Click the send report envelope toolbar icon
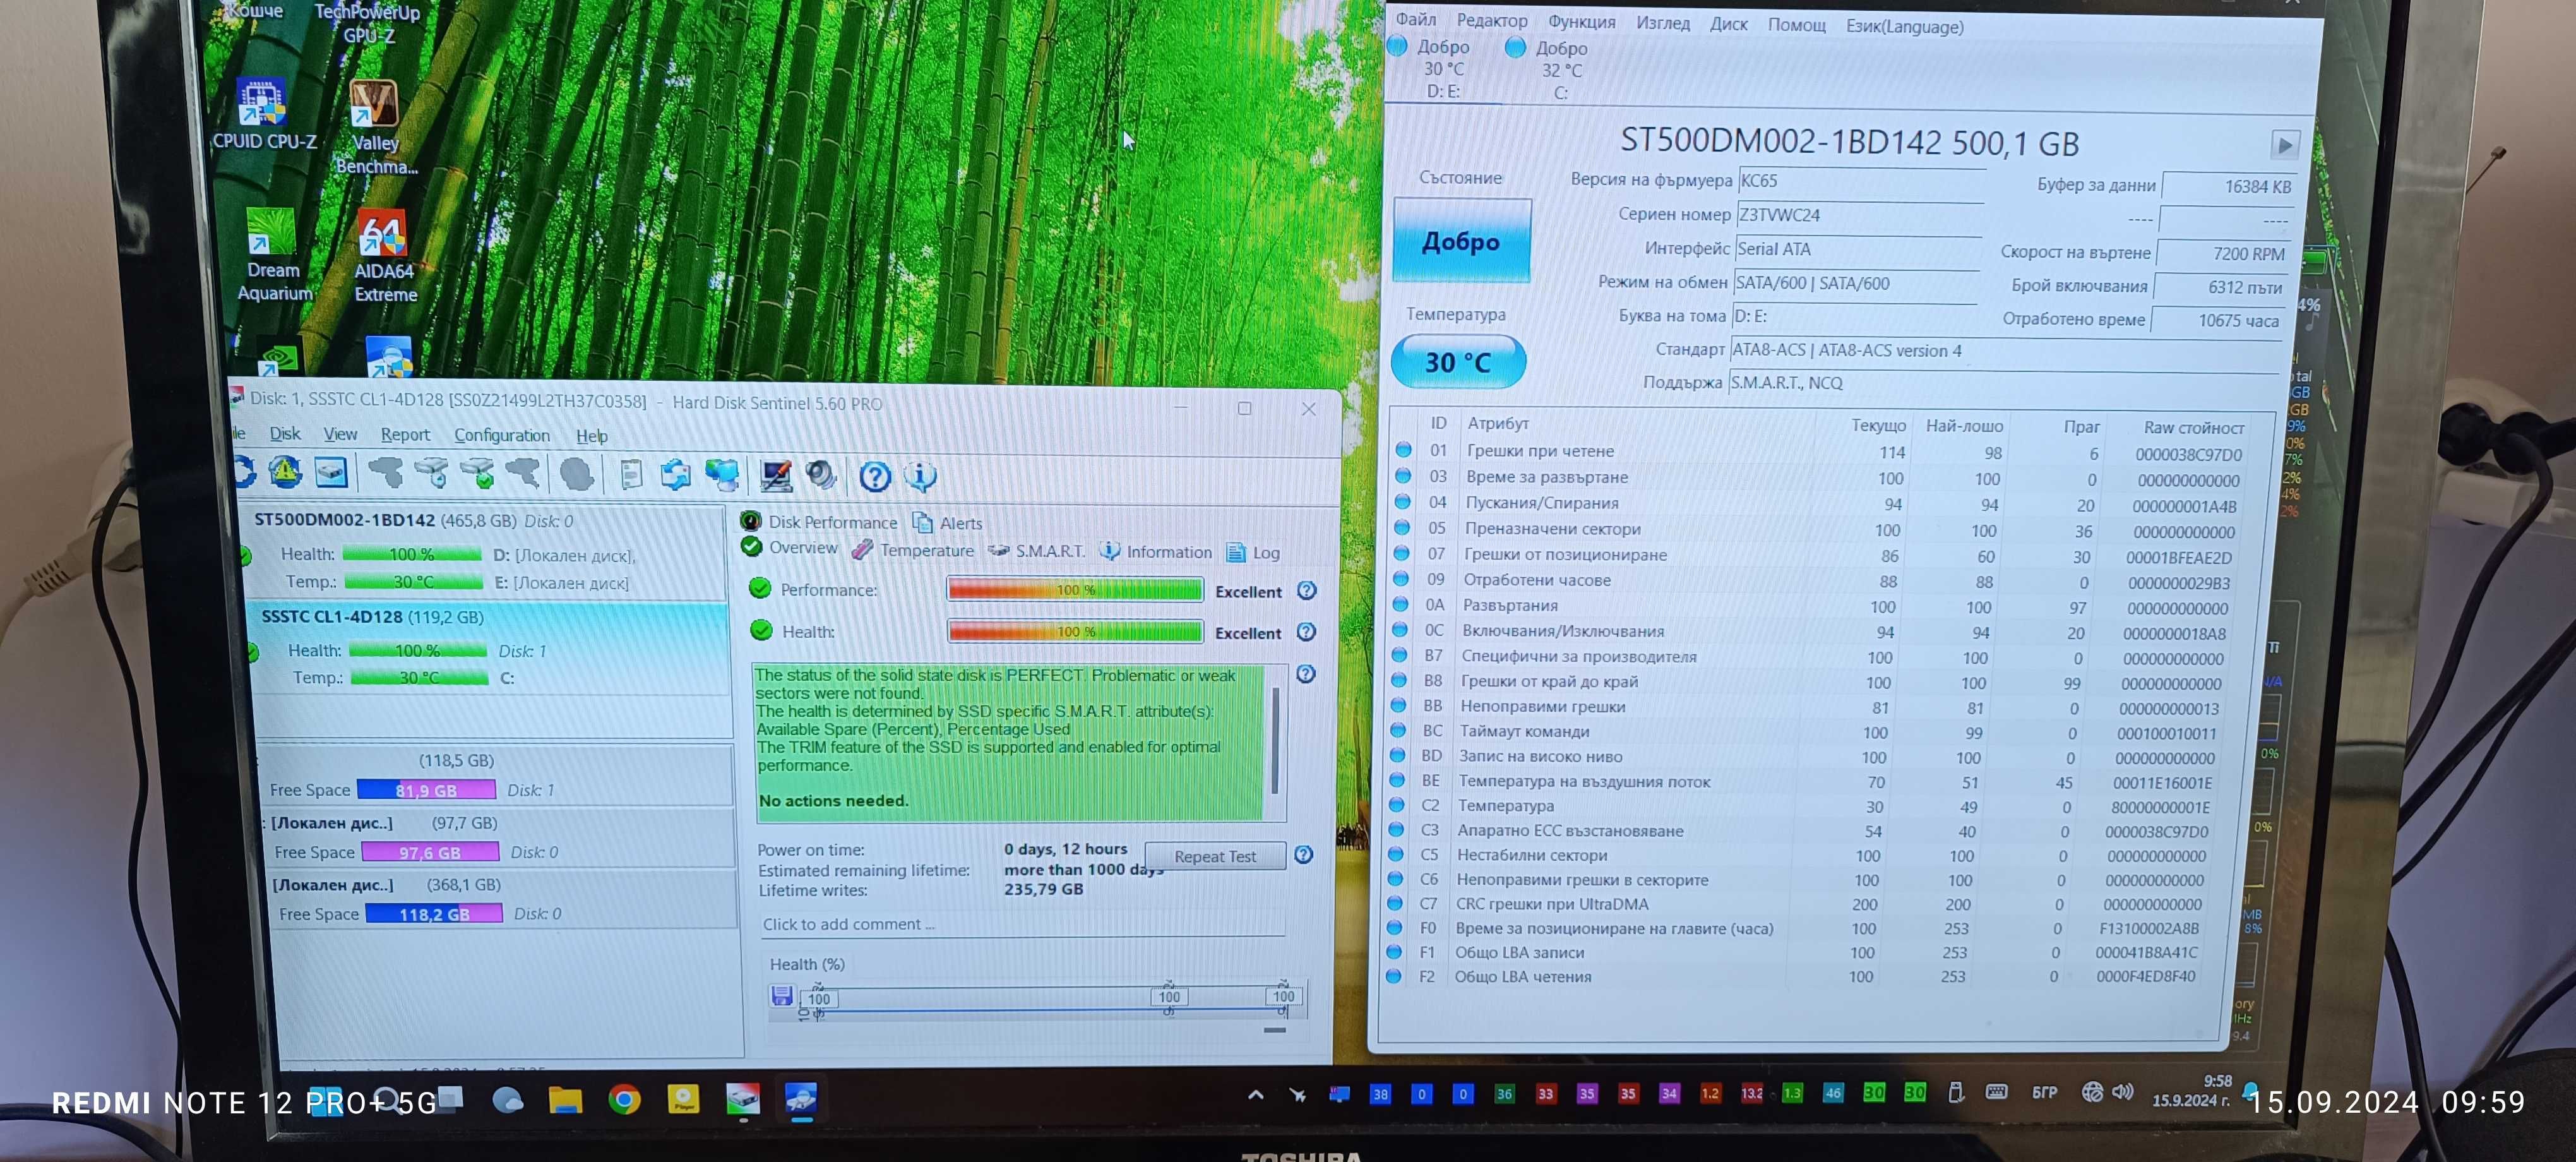This screenshot has height=1162, width=2576. point(676,474)
